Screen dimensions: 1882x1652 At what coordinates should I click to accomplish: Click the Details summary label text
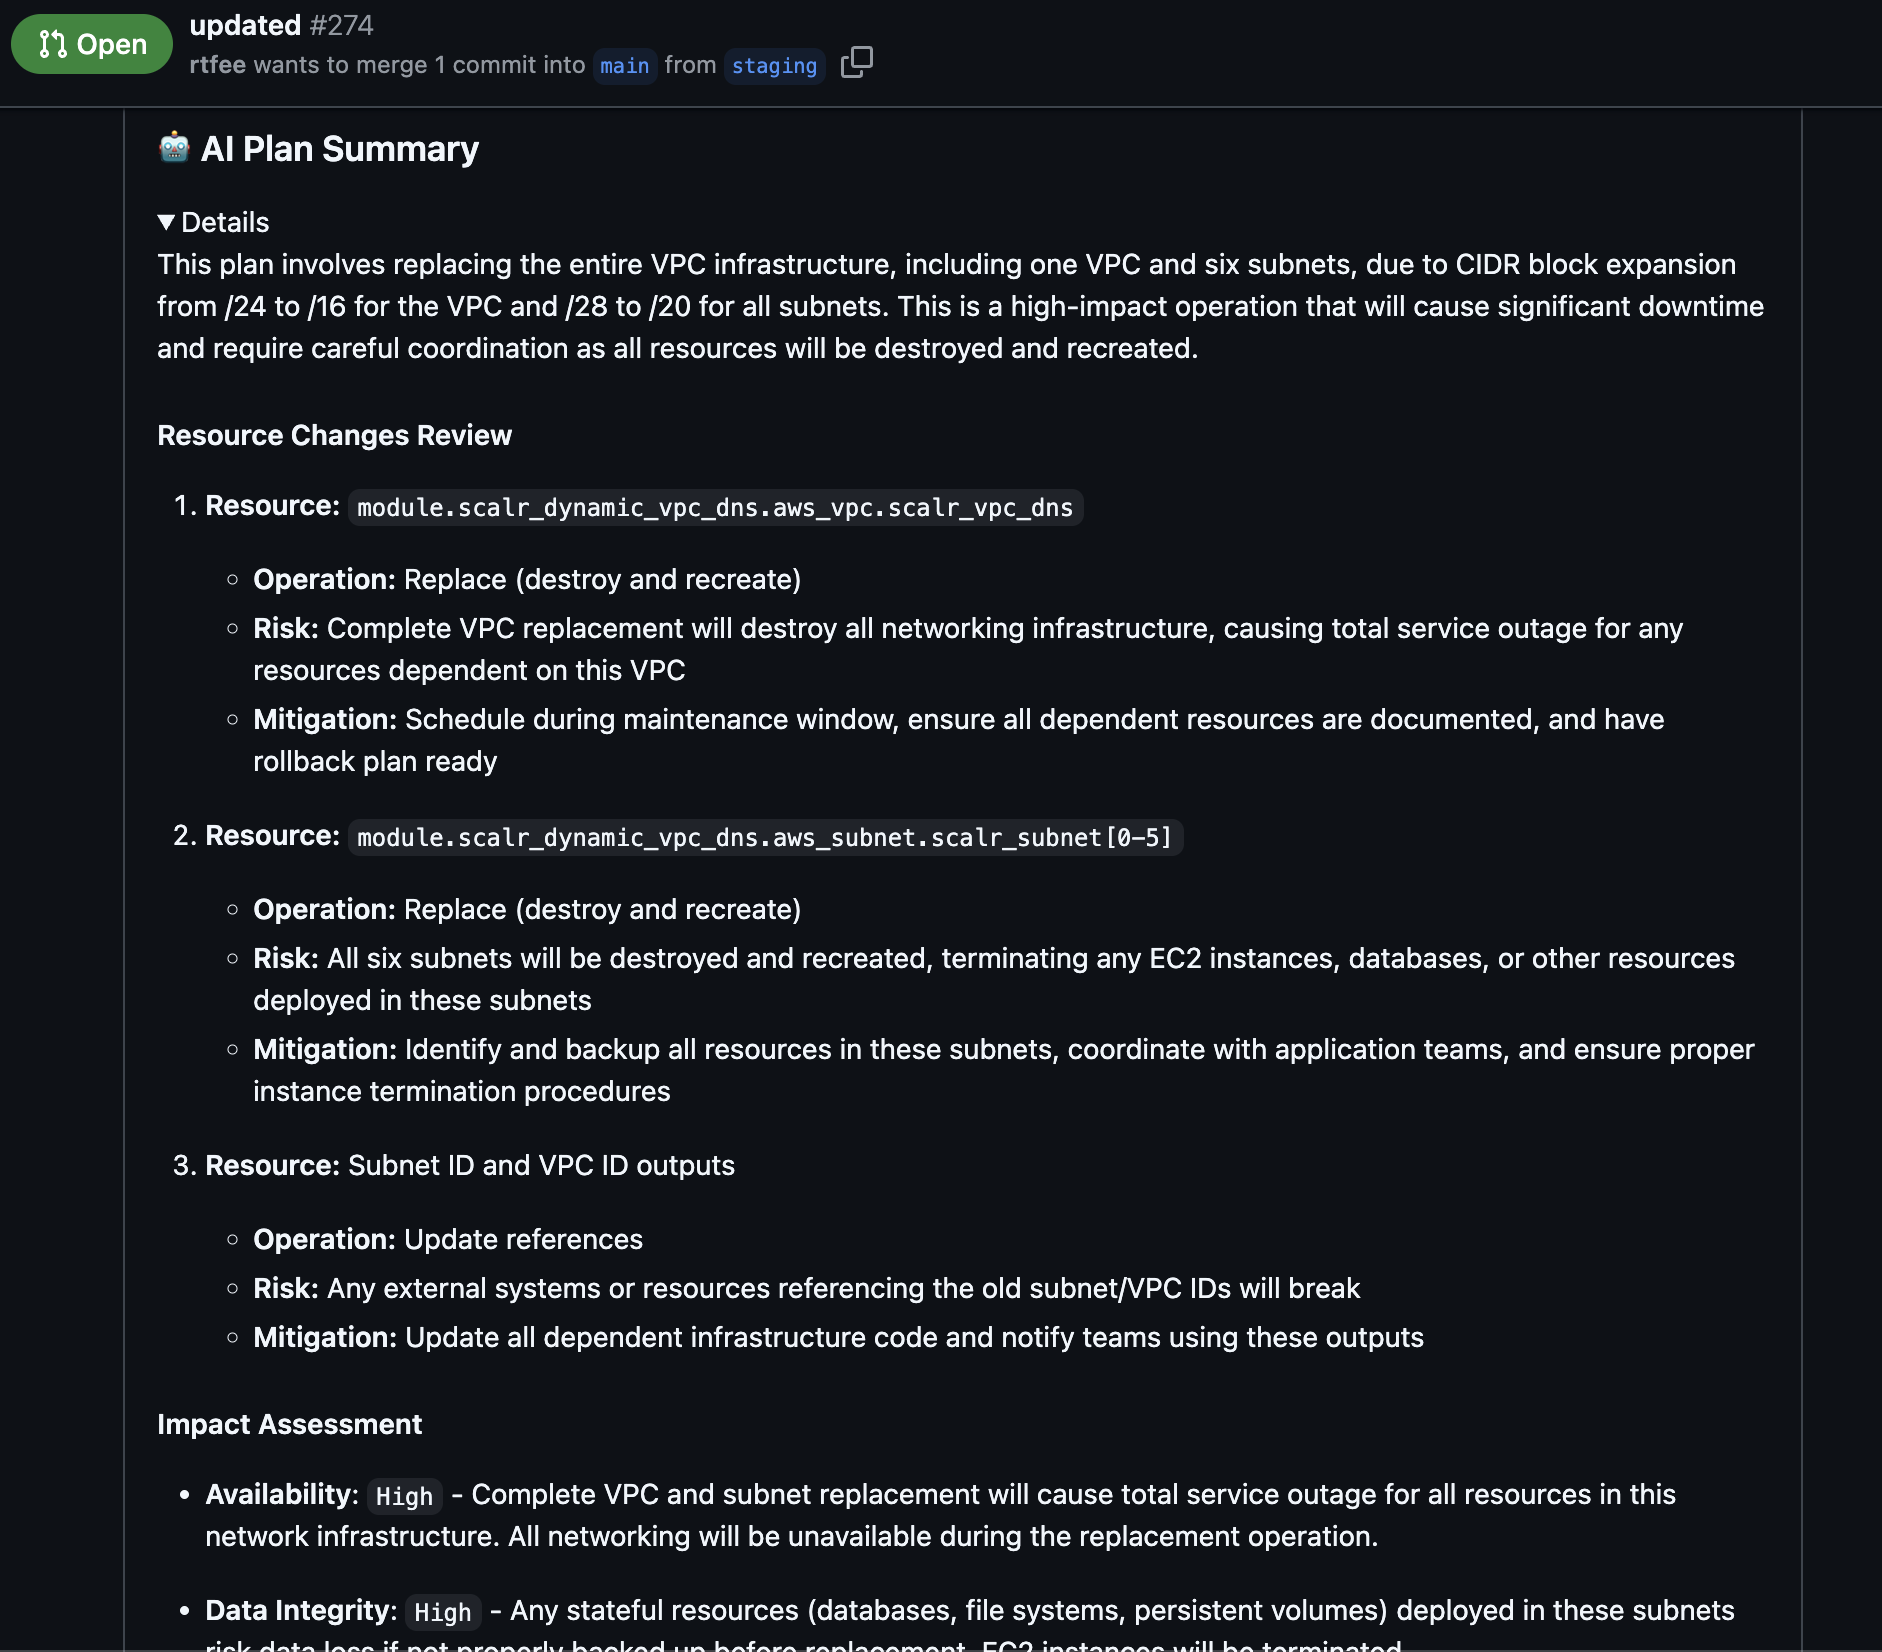coord(225,222)
